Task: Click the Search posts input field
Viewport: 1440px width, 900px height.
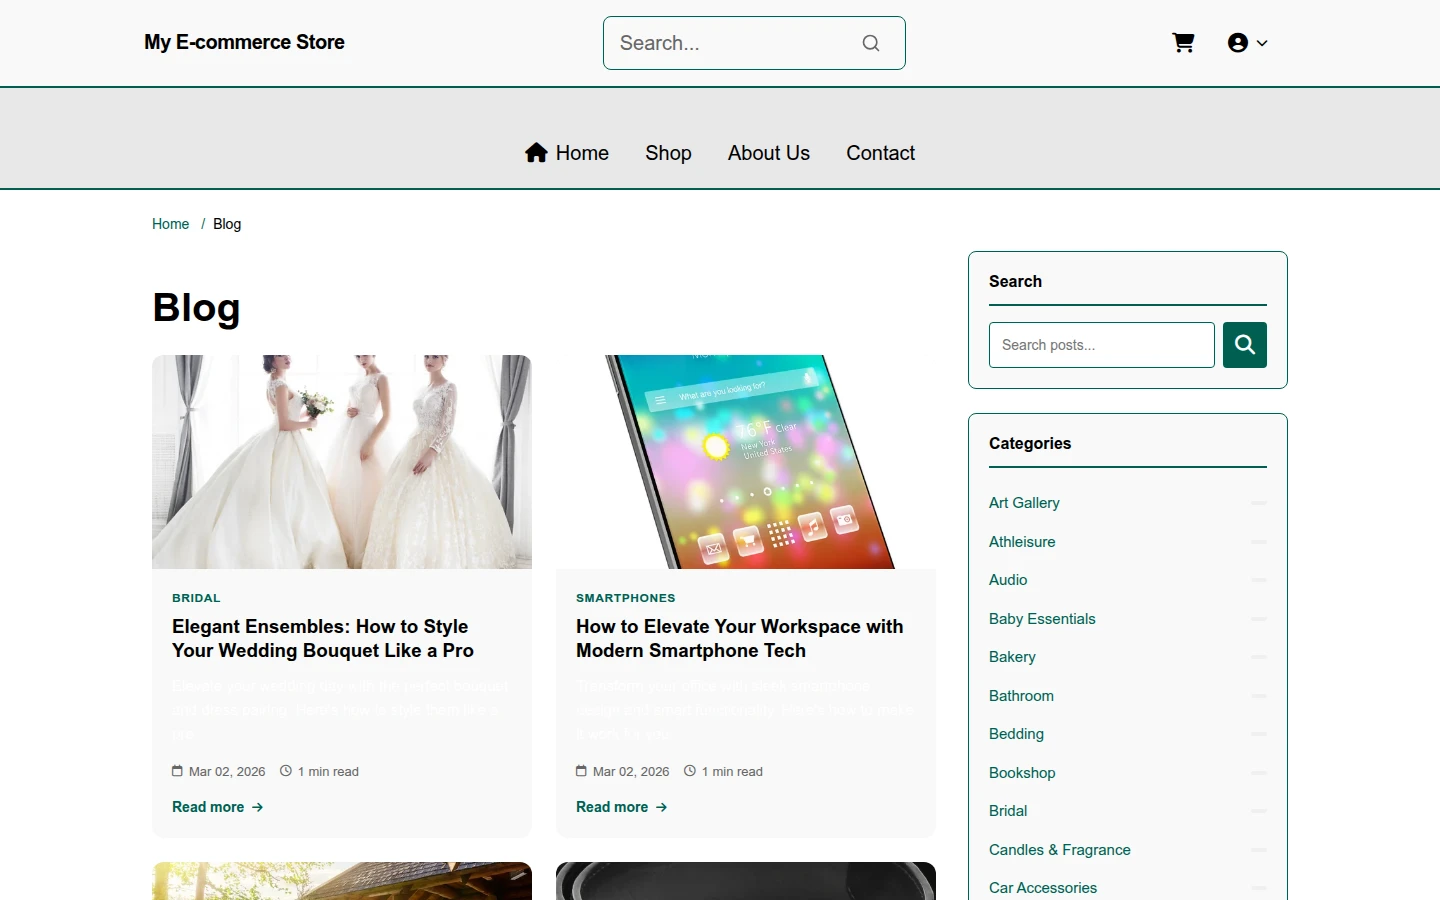Action: point(1102,345)
